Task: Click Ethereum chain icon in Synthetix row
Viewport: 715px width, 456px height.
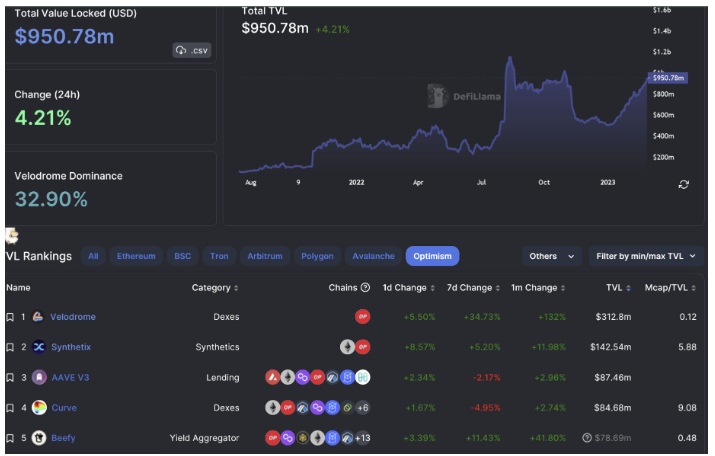Action: 347,347
